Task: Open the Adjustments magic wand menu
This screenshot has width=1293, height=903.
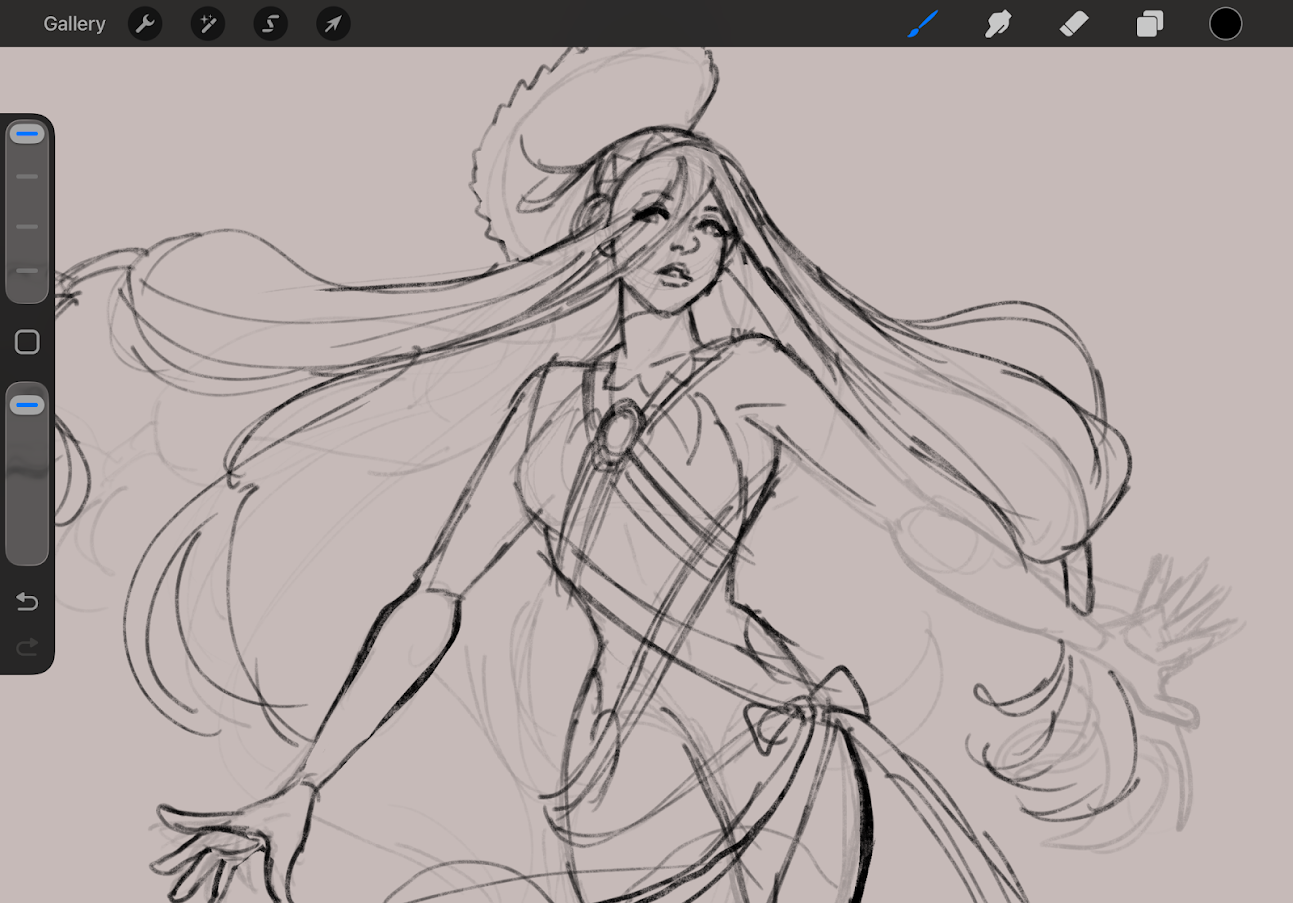Action: pyautogui.click(x=208, y=24)
